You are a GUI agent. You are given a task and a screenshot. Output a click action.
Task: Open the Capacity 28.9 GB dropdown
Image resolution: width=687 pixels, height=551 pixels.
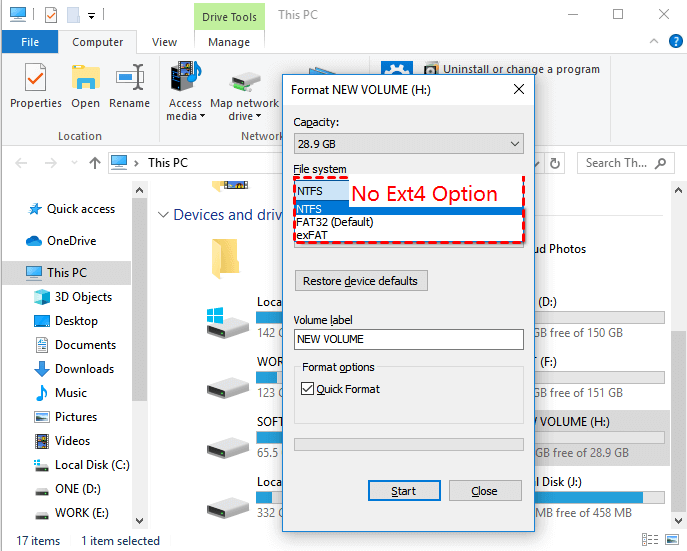[408, 144]
